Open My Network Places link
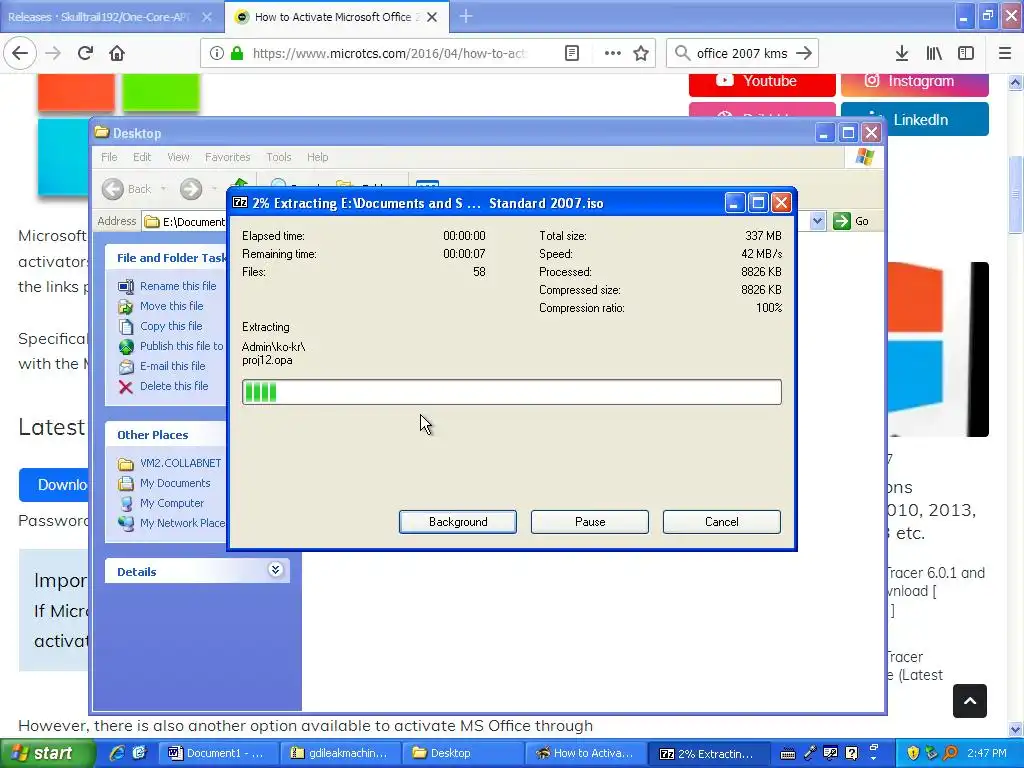The width and height of the screenshot is (1024, 768). tap(182, 523)
